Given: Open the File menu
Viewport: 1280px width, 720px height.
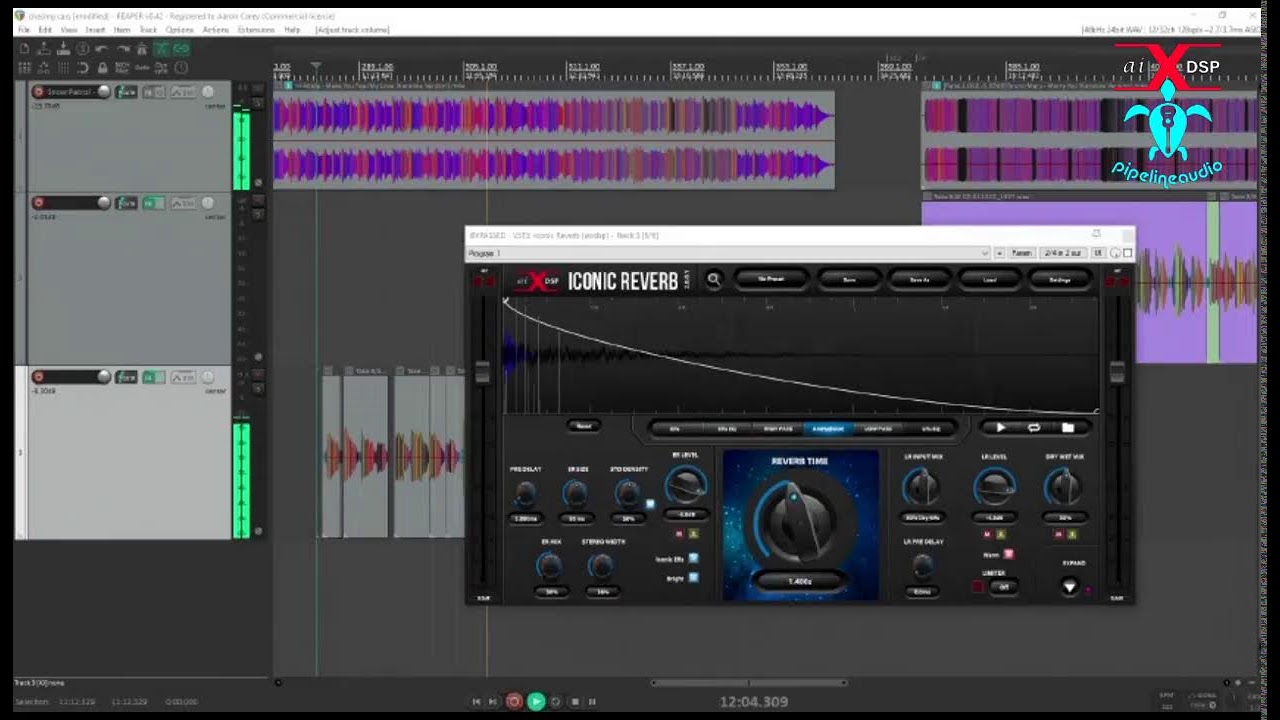Looking at the screenshot, I should [x=24, y=30].
